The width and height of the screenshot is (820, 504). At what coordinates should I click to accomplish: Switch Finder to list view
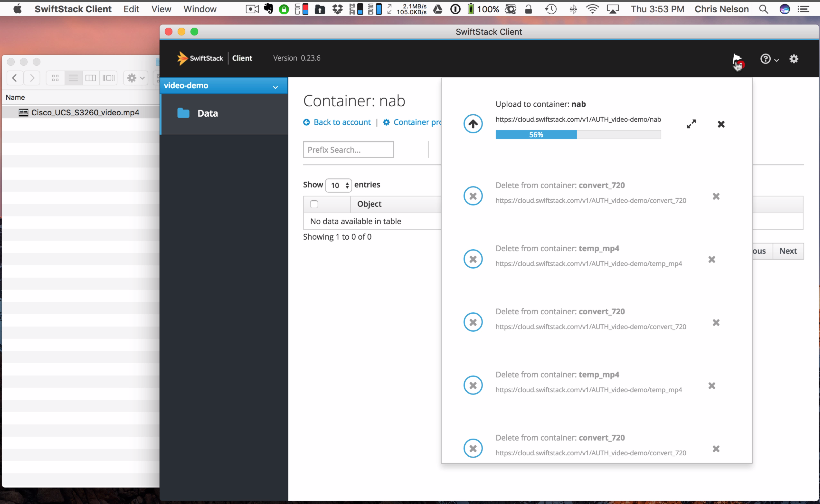tap(73, 78)
